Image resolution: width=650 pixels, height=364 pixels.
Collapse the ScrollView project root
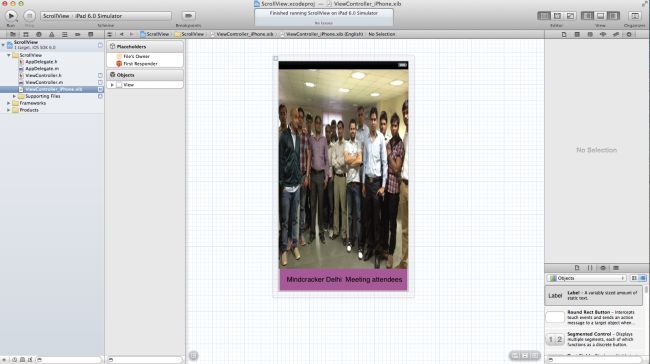tap(3, 44)
